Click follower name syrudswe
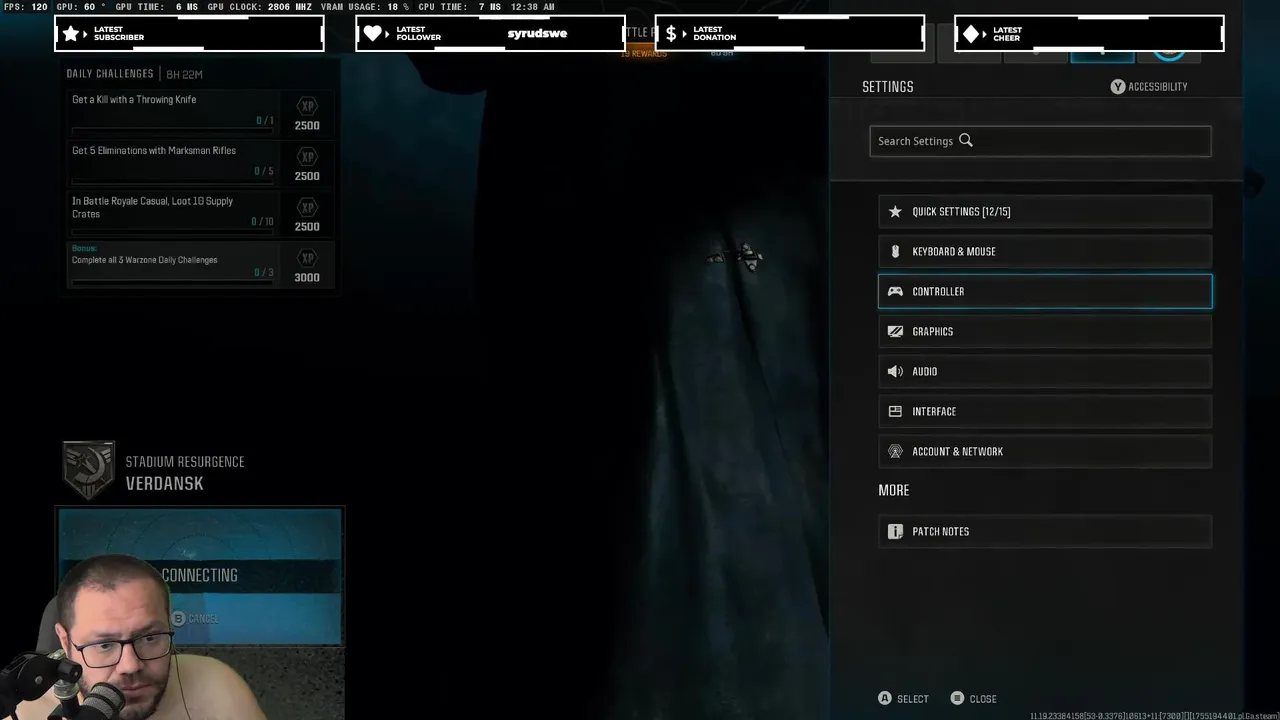The image size is (1280, 720). [x=537, y=33]
